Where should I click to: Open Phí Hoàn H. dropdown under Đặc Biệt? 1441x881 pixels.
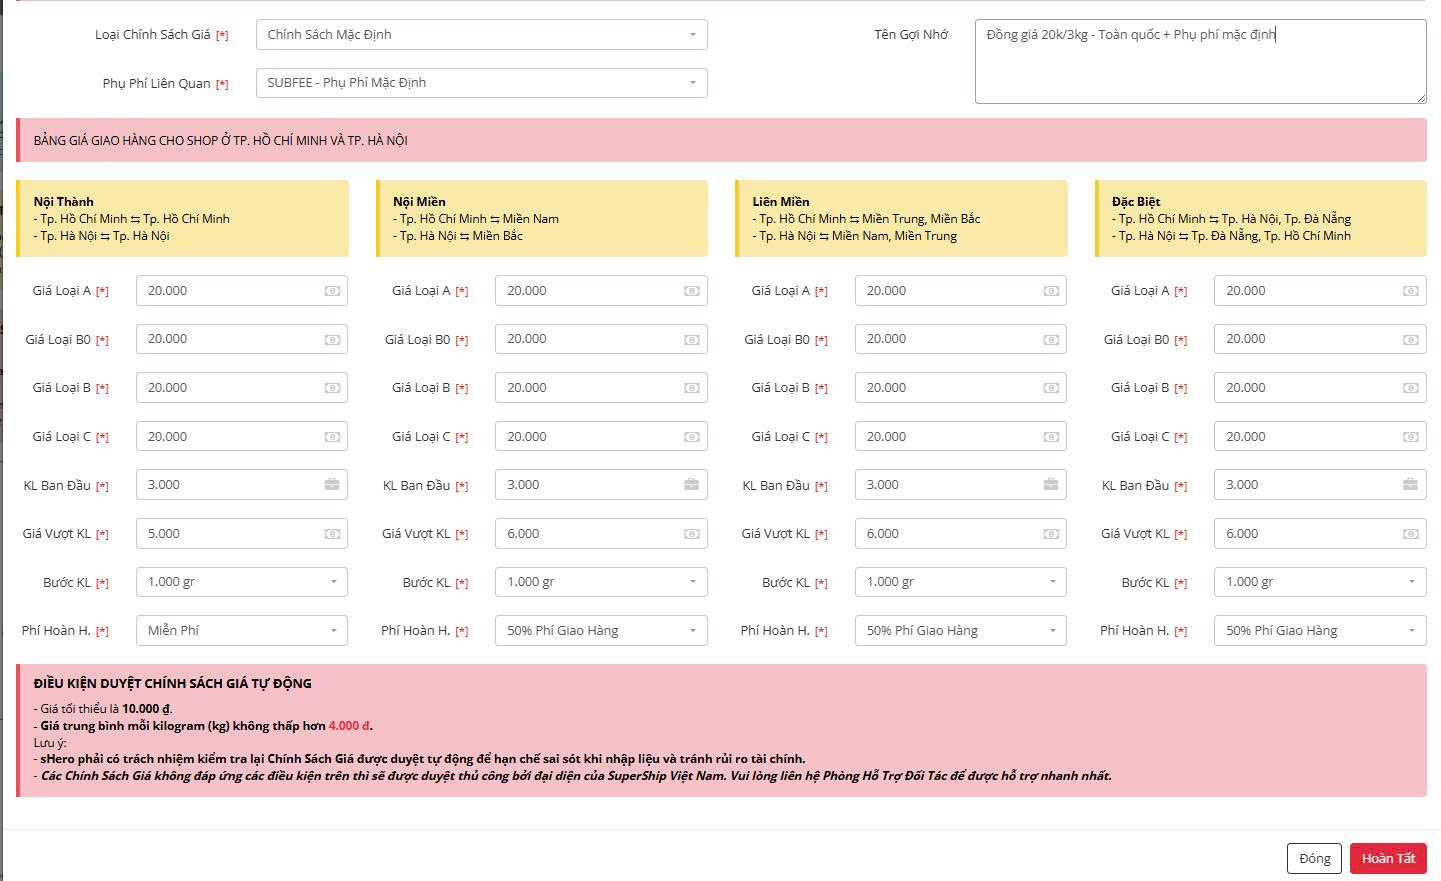[x=1320, y=631]
